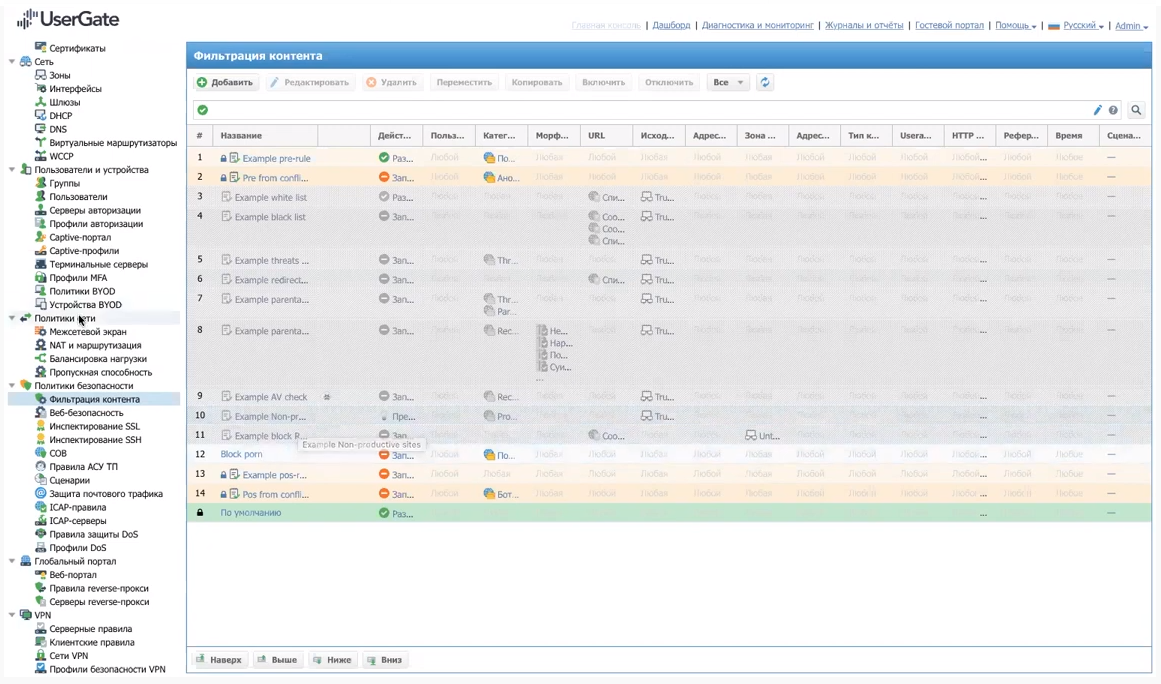Image resolution: width=1161 pixels, height=684 pixels.
Task: Collapse the Сеть tree section
Action: [12, 62]
